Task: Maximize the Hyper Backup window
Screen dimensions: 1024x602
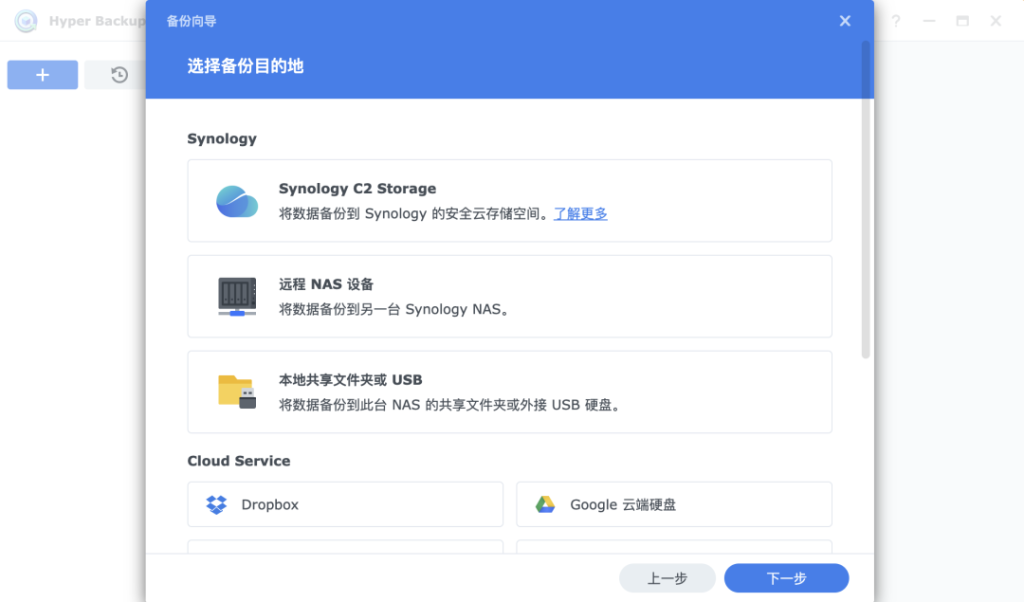Action: click(962, 21)
